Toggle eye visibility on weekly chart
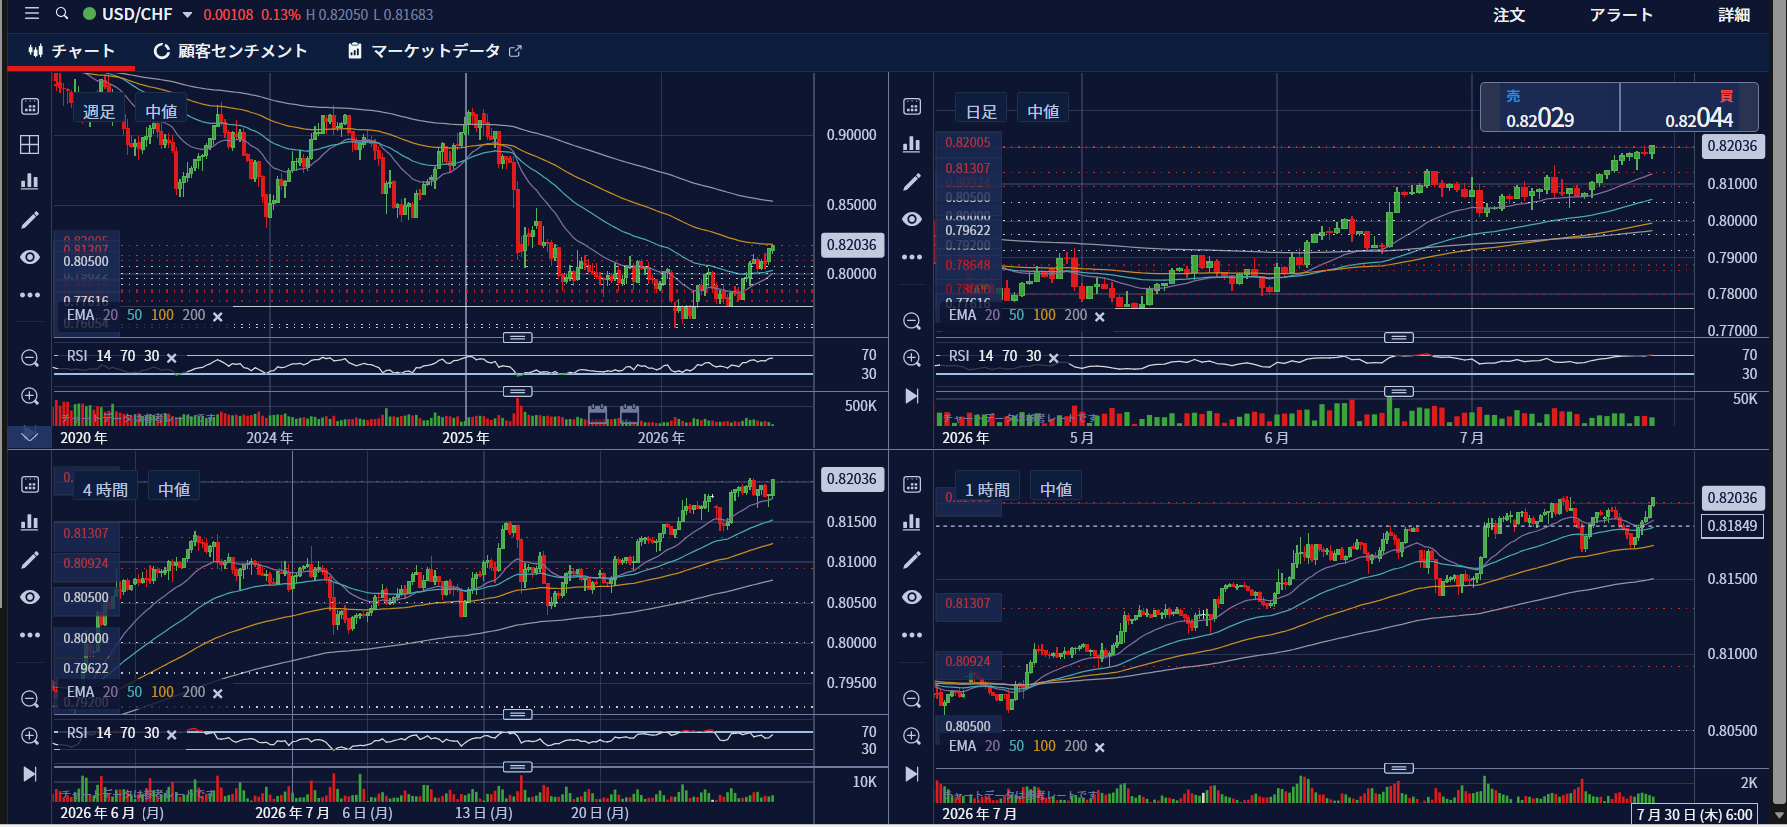Screen dimensions: 1787x827 pyautogui.click(x=30, y=257)
